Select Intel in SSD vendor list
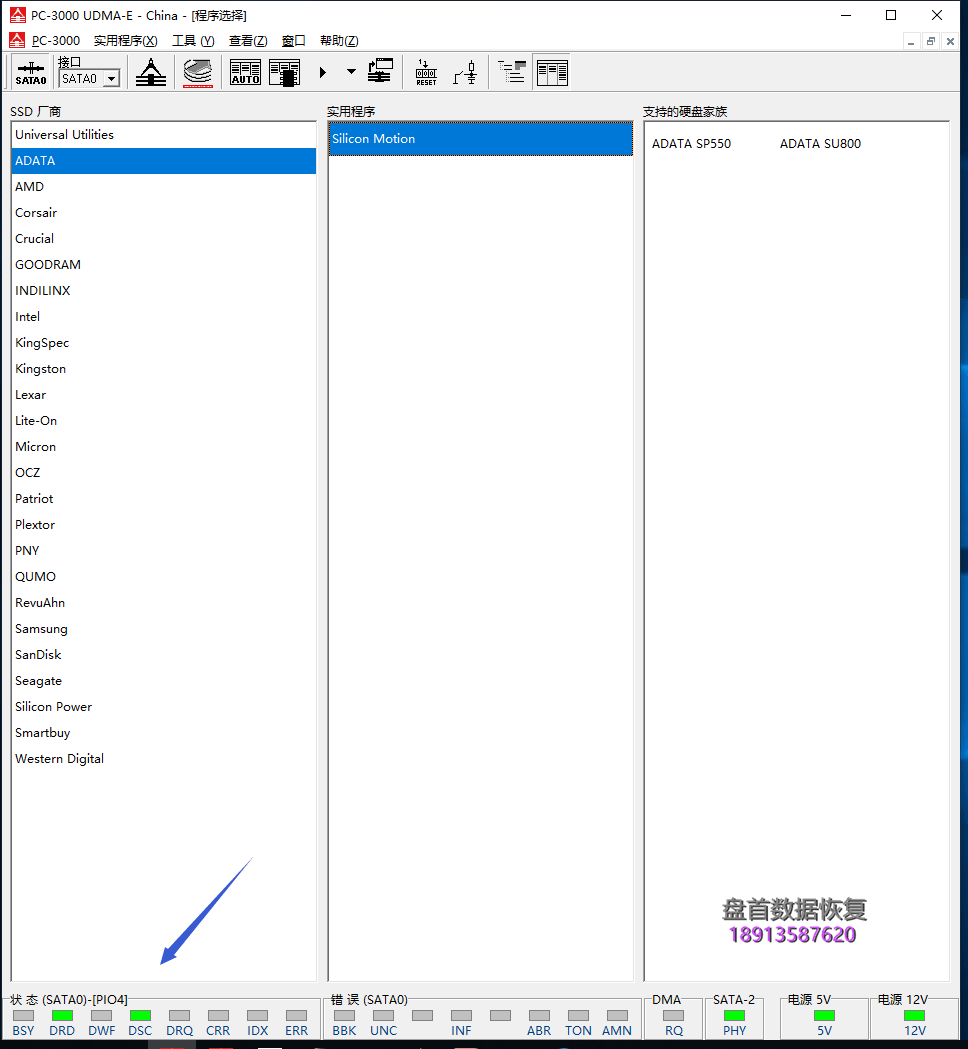Viewport: 968px width, 1049px height. point(164,317)
